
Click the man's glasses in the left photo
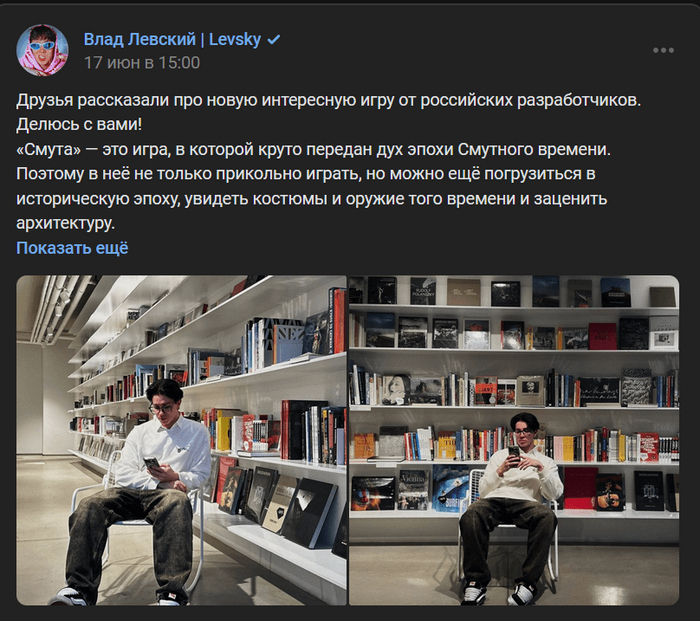coord(161,408)
